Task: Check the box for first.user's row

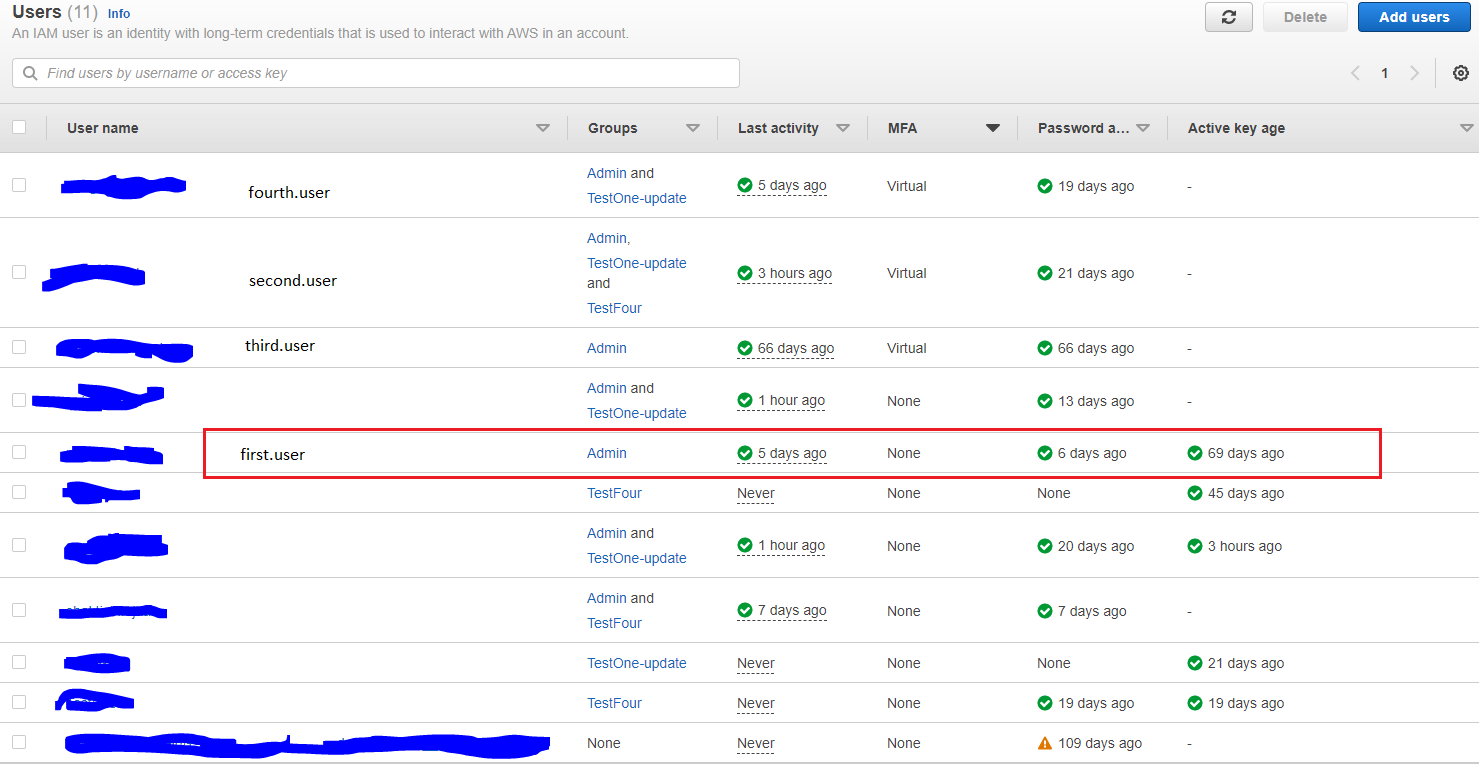Action: click(18, 452)
